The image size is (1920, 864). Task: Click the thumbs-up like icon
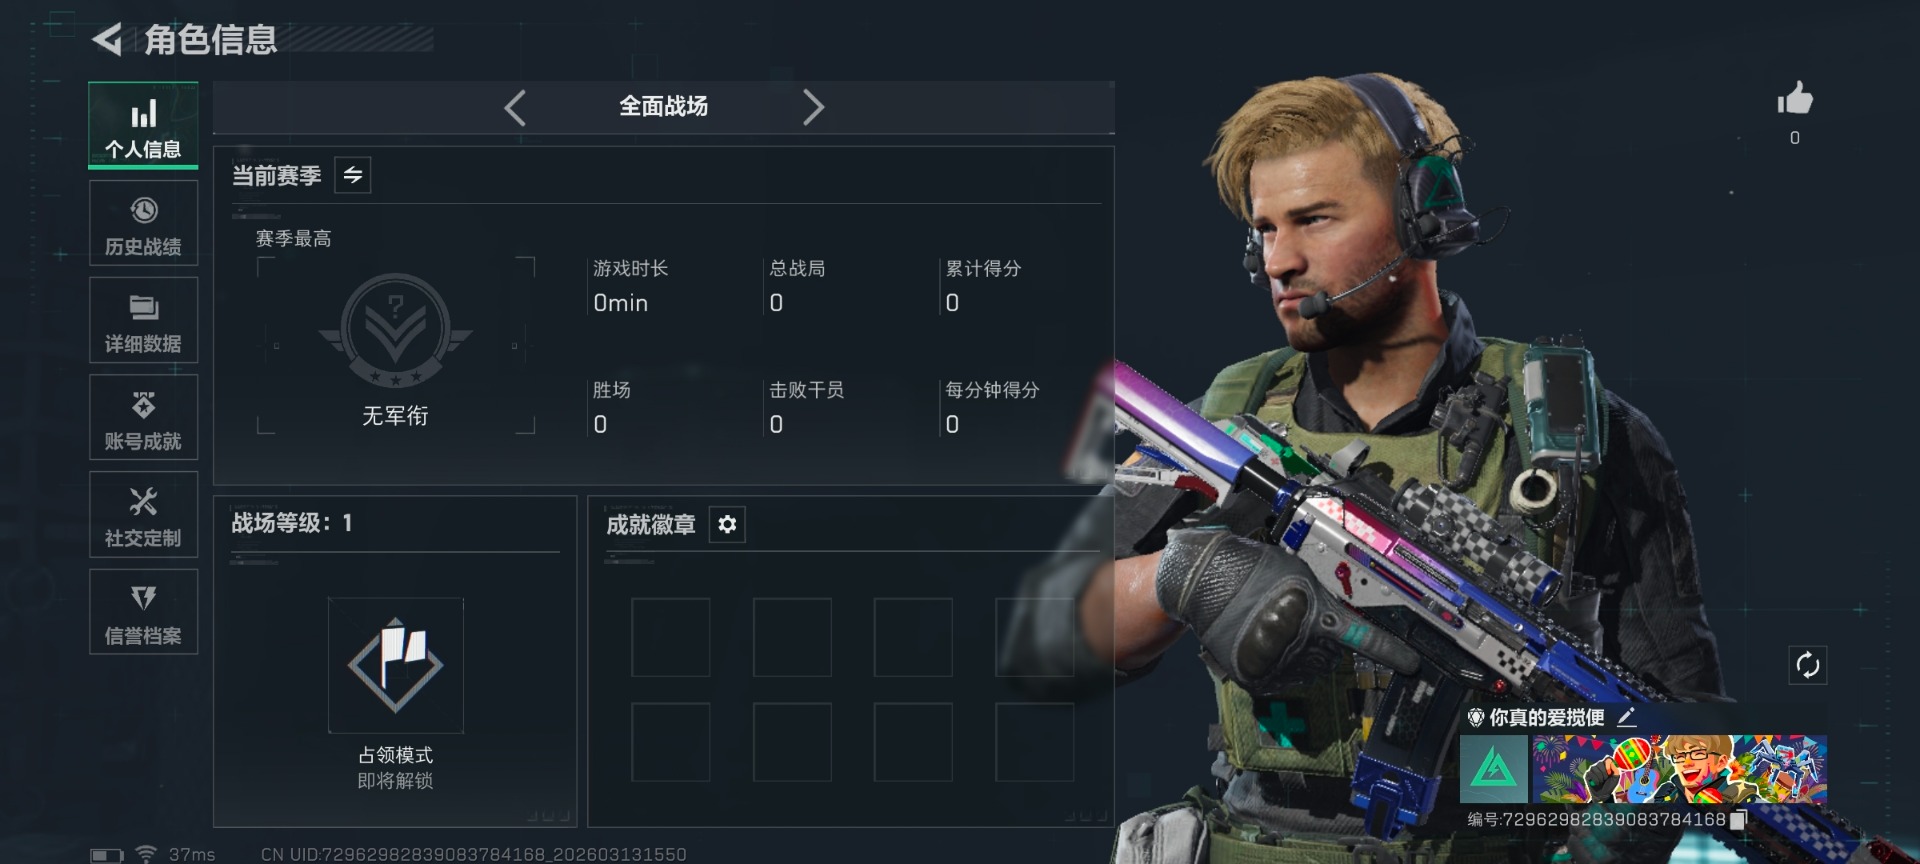click(x=1794, y=99)
